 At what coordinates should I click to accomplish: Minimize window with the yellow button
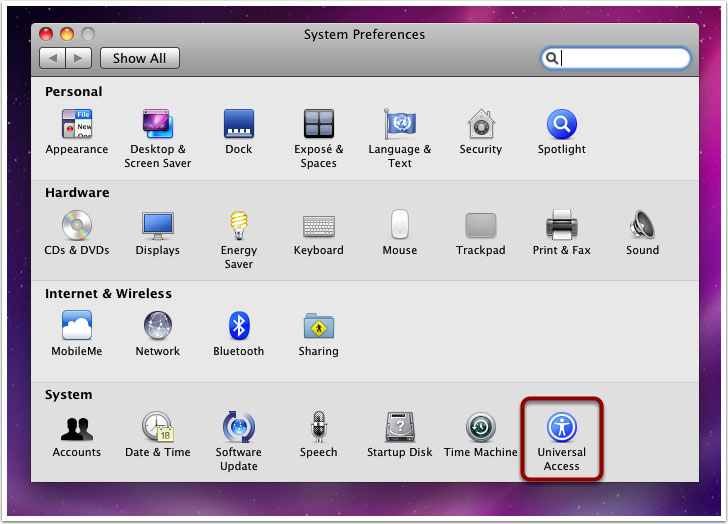pyautogui.click(x=67, y=34)
